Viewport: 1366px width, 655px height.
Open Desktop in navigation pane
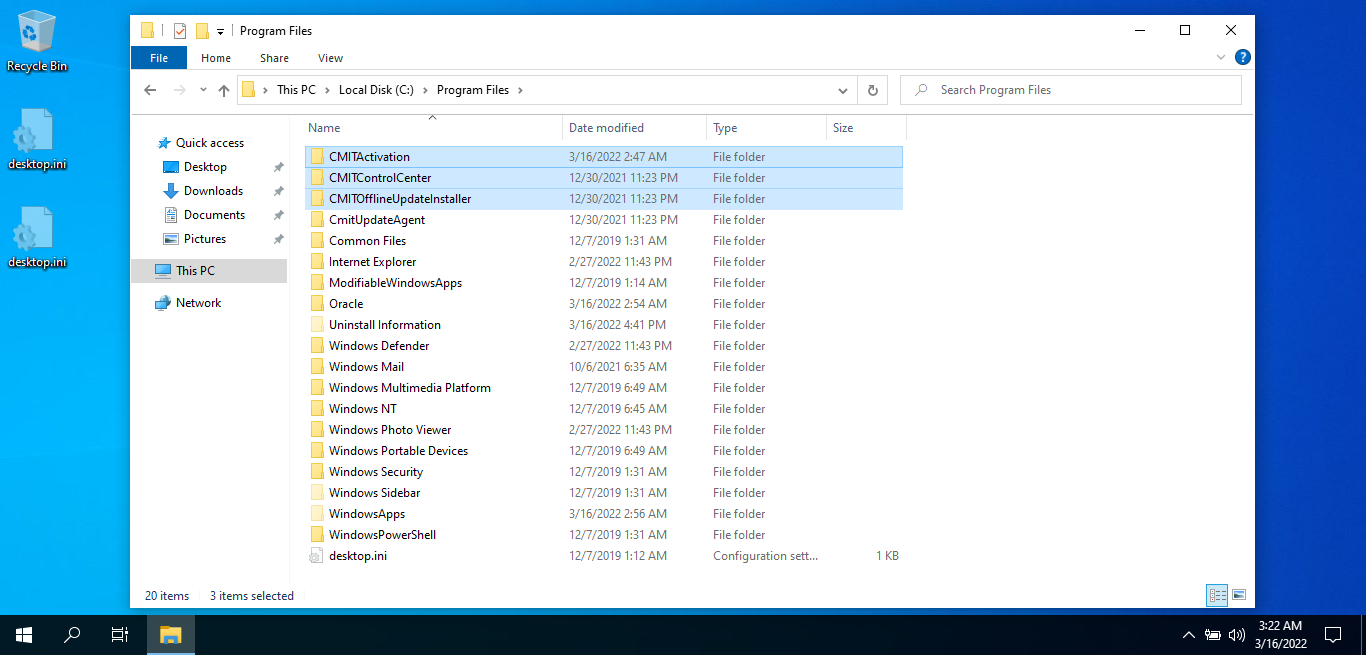(x=205, y=167)
